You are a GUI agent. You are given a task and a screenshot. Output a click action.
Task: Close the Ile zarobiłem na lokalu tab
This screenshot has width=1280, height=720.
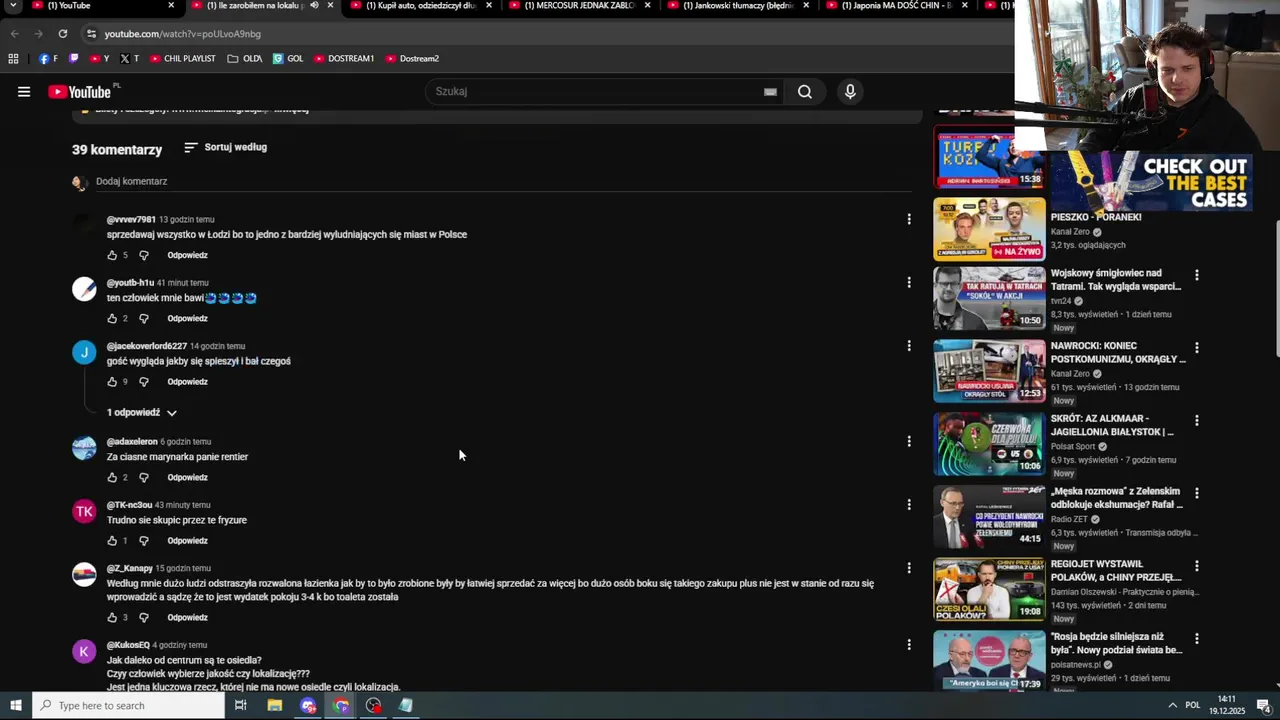pos(330,6)
